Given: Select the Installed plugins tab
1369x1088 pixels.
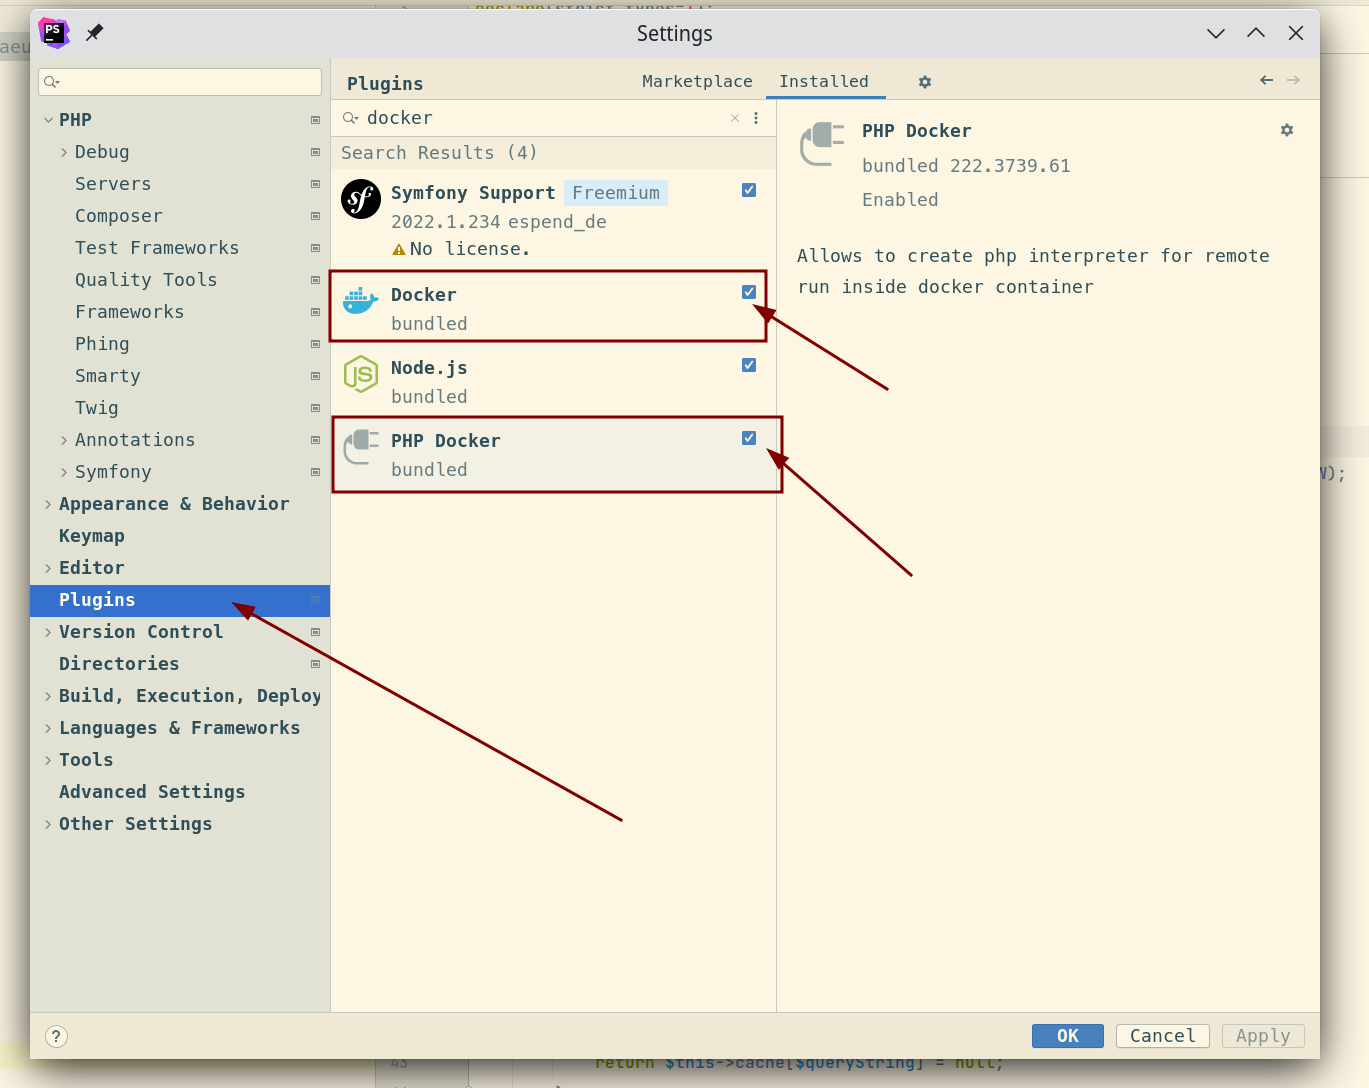Looking at the screenshot, I should (x=826, y=81).
